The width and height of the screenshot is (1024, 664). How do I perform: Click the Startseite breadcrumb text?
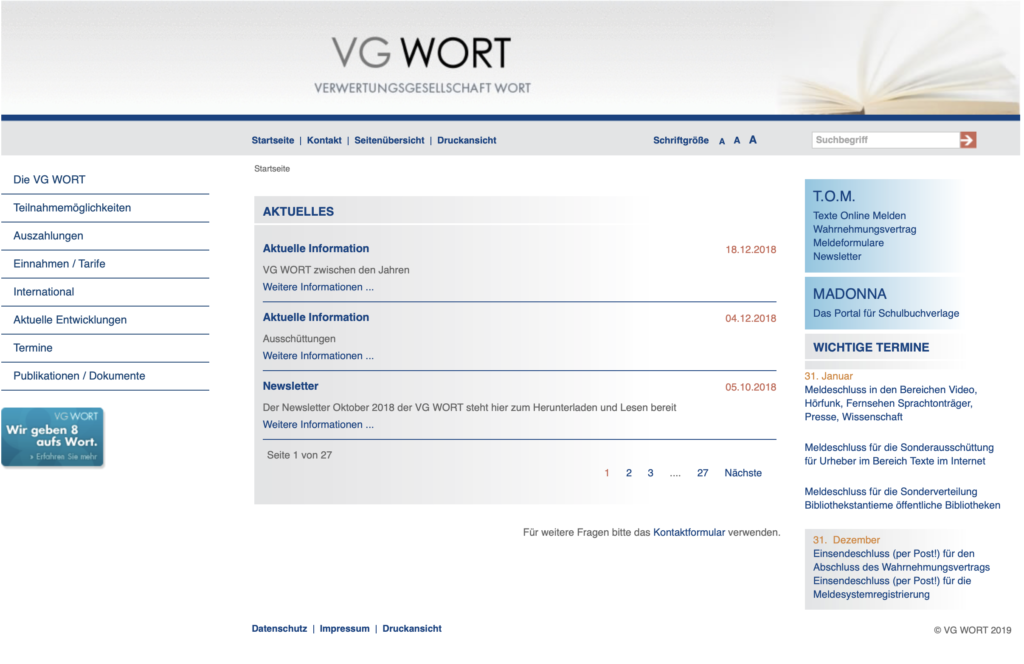point(272,169)
